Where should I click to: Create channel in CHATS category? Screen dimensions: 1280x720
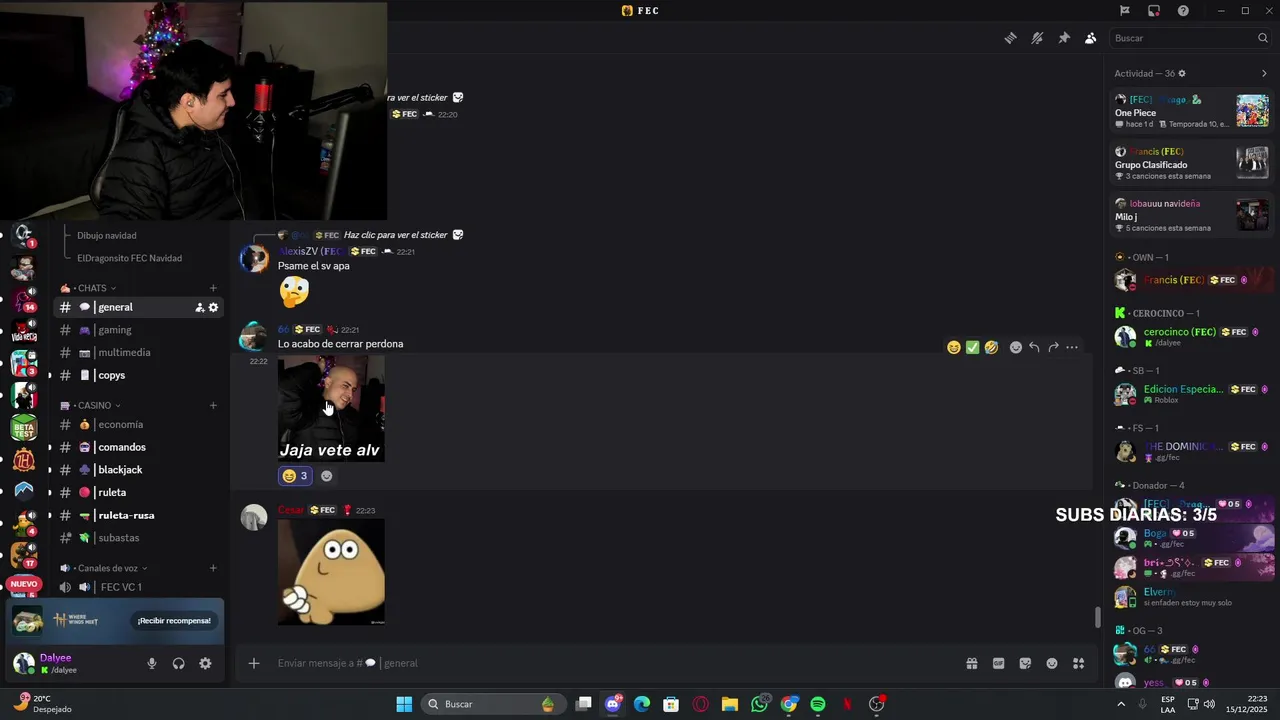[x=213, y=288]
